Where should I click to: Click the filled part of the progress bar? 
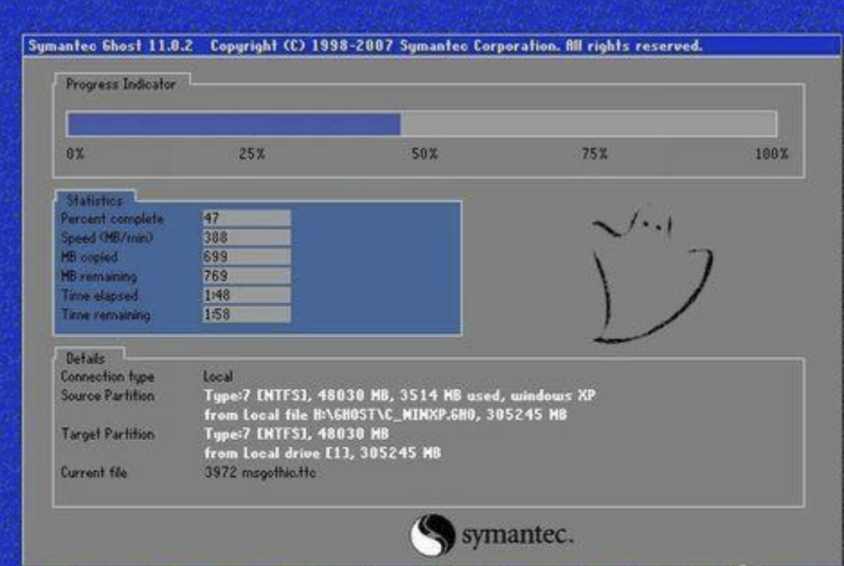point(233,124)
